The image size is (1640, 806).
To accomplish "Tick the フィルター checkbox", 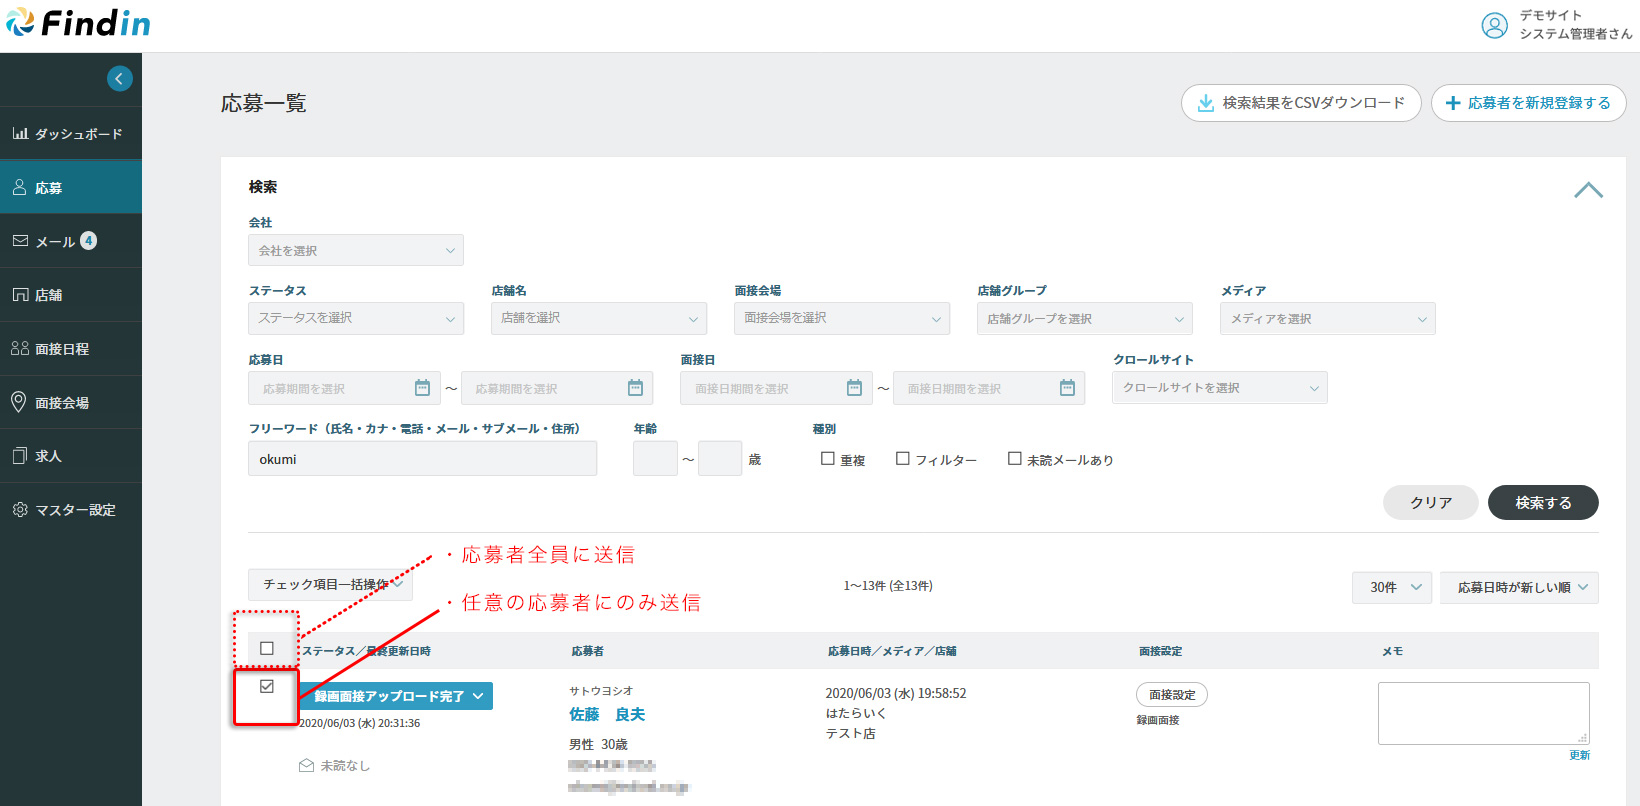I will [903, 459].
